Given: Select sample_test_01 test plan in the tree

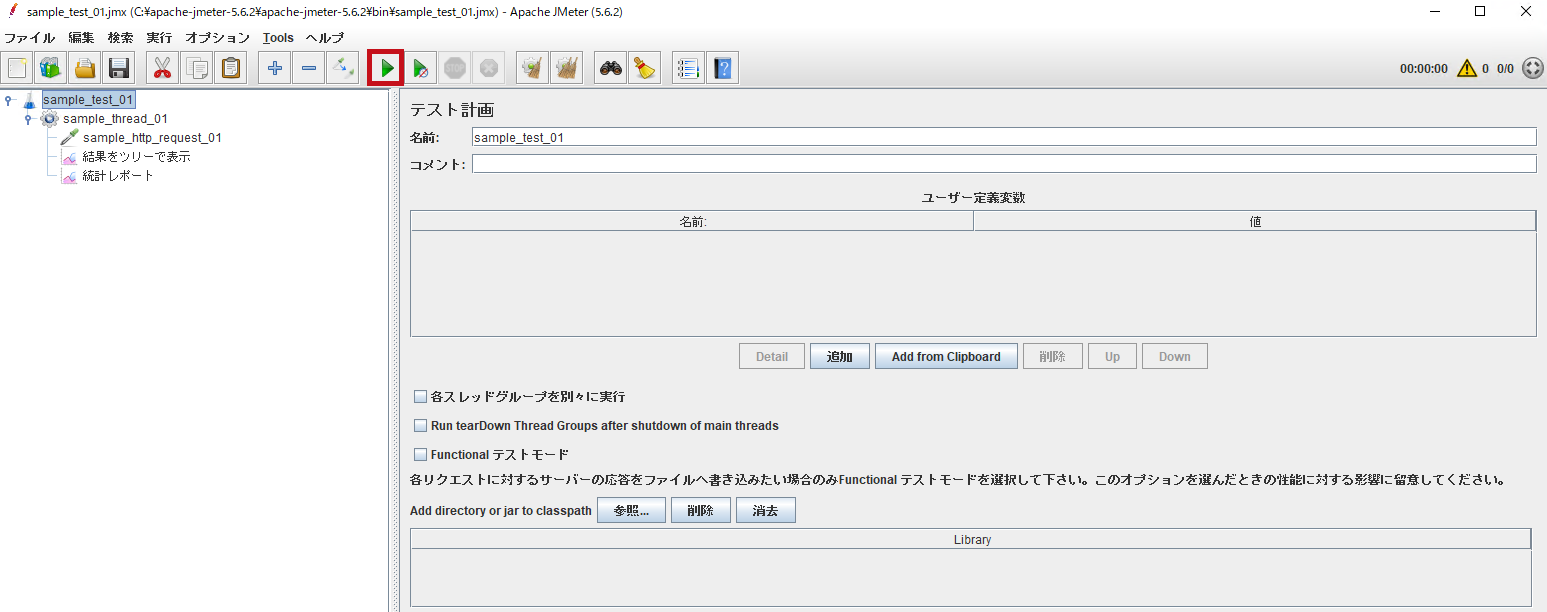Looking at the screenshot, I should (x=88, y=100).
